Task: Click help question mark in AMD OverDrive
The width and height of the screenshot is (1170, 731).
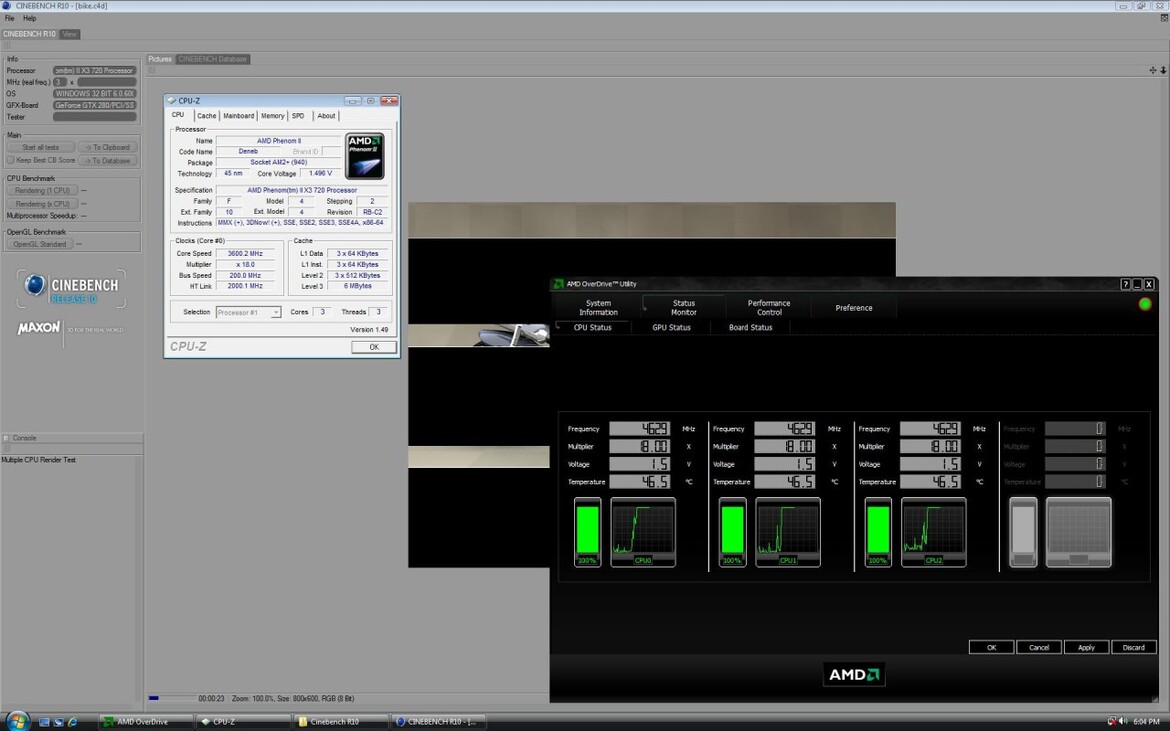Action: 1125,284
